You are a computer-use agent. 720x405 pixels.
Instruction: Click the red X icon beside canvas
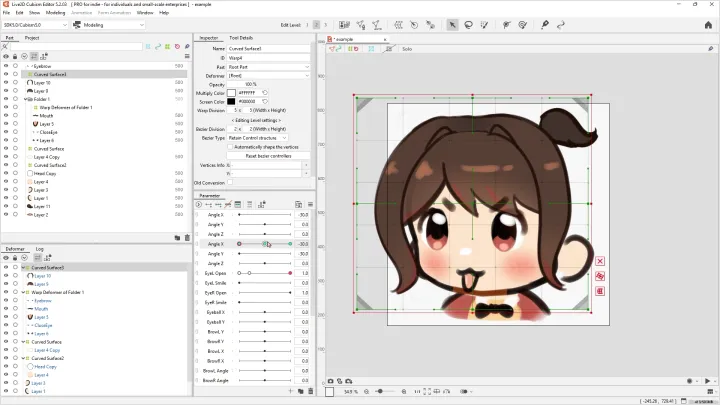pos(600,261)
